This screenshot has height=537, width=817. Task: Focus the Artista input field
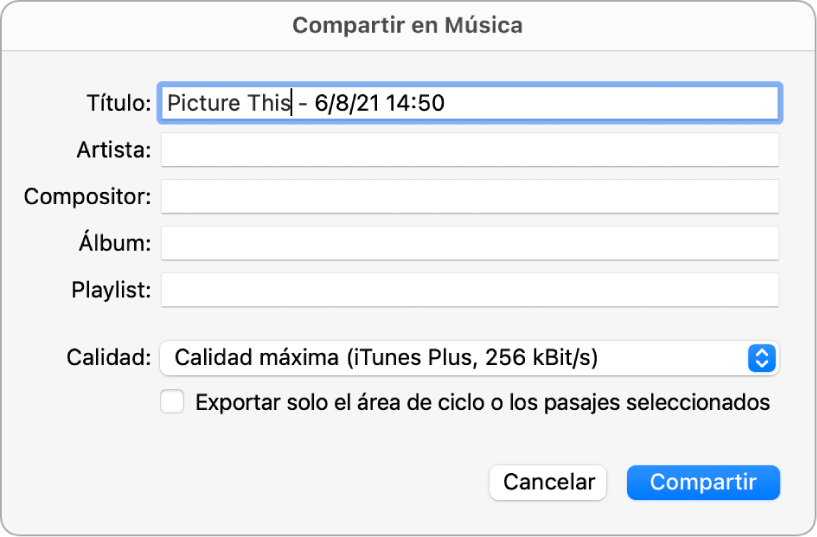469,150
